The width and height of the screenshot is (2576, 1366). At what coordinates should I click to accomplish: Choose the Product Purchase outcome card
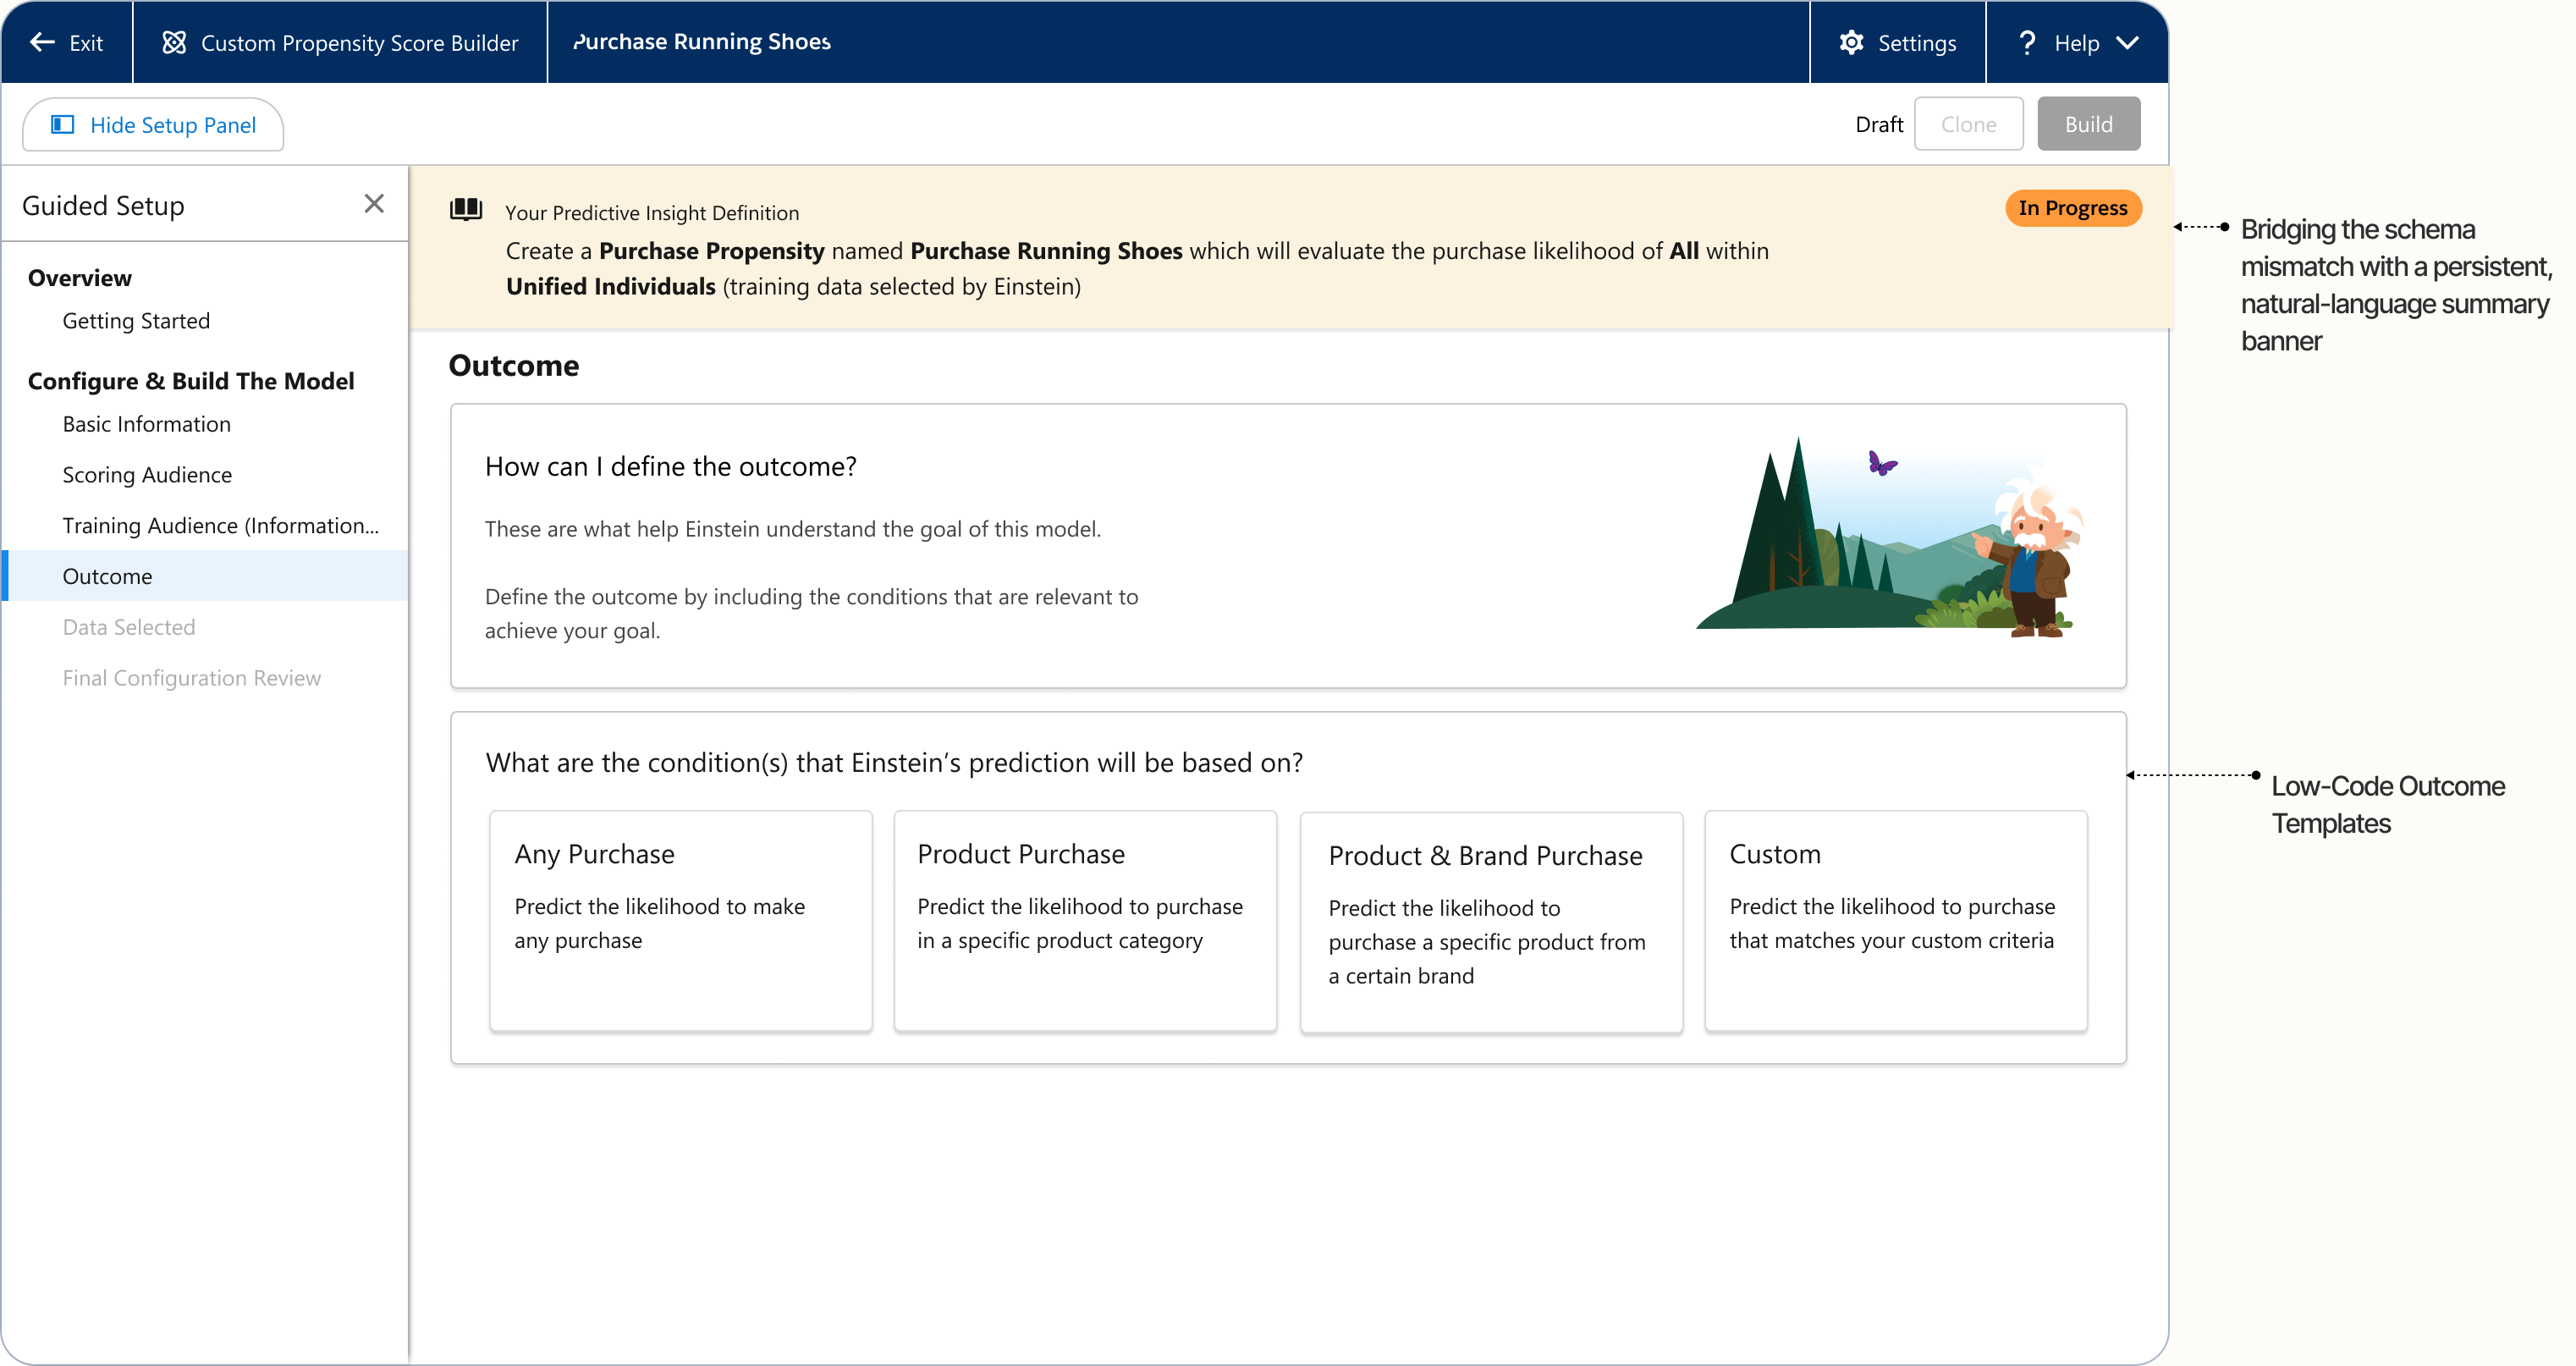coord(1085,921)
